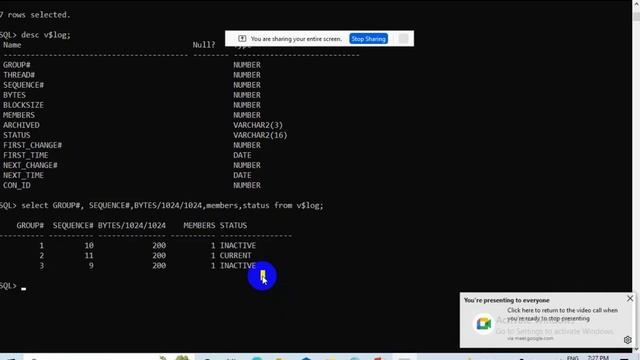Click the SEQUENCE# result table header
The height and width of the screenshot is (360, 640).
(73, 225)
